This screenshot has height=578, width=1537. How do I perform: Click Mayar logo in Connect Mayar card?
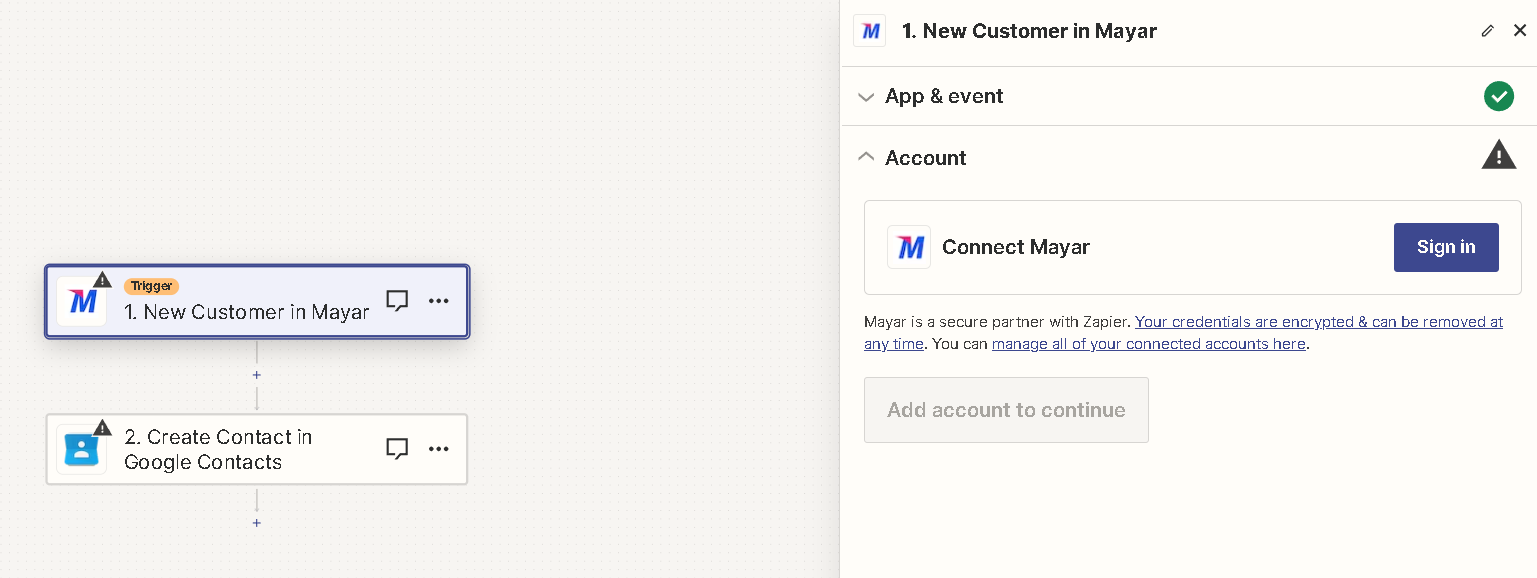pyautogui.click(x=910, y=247)
